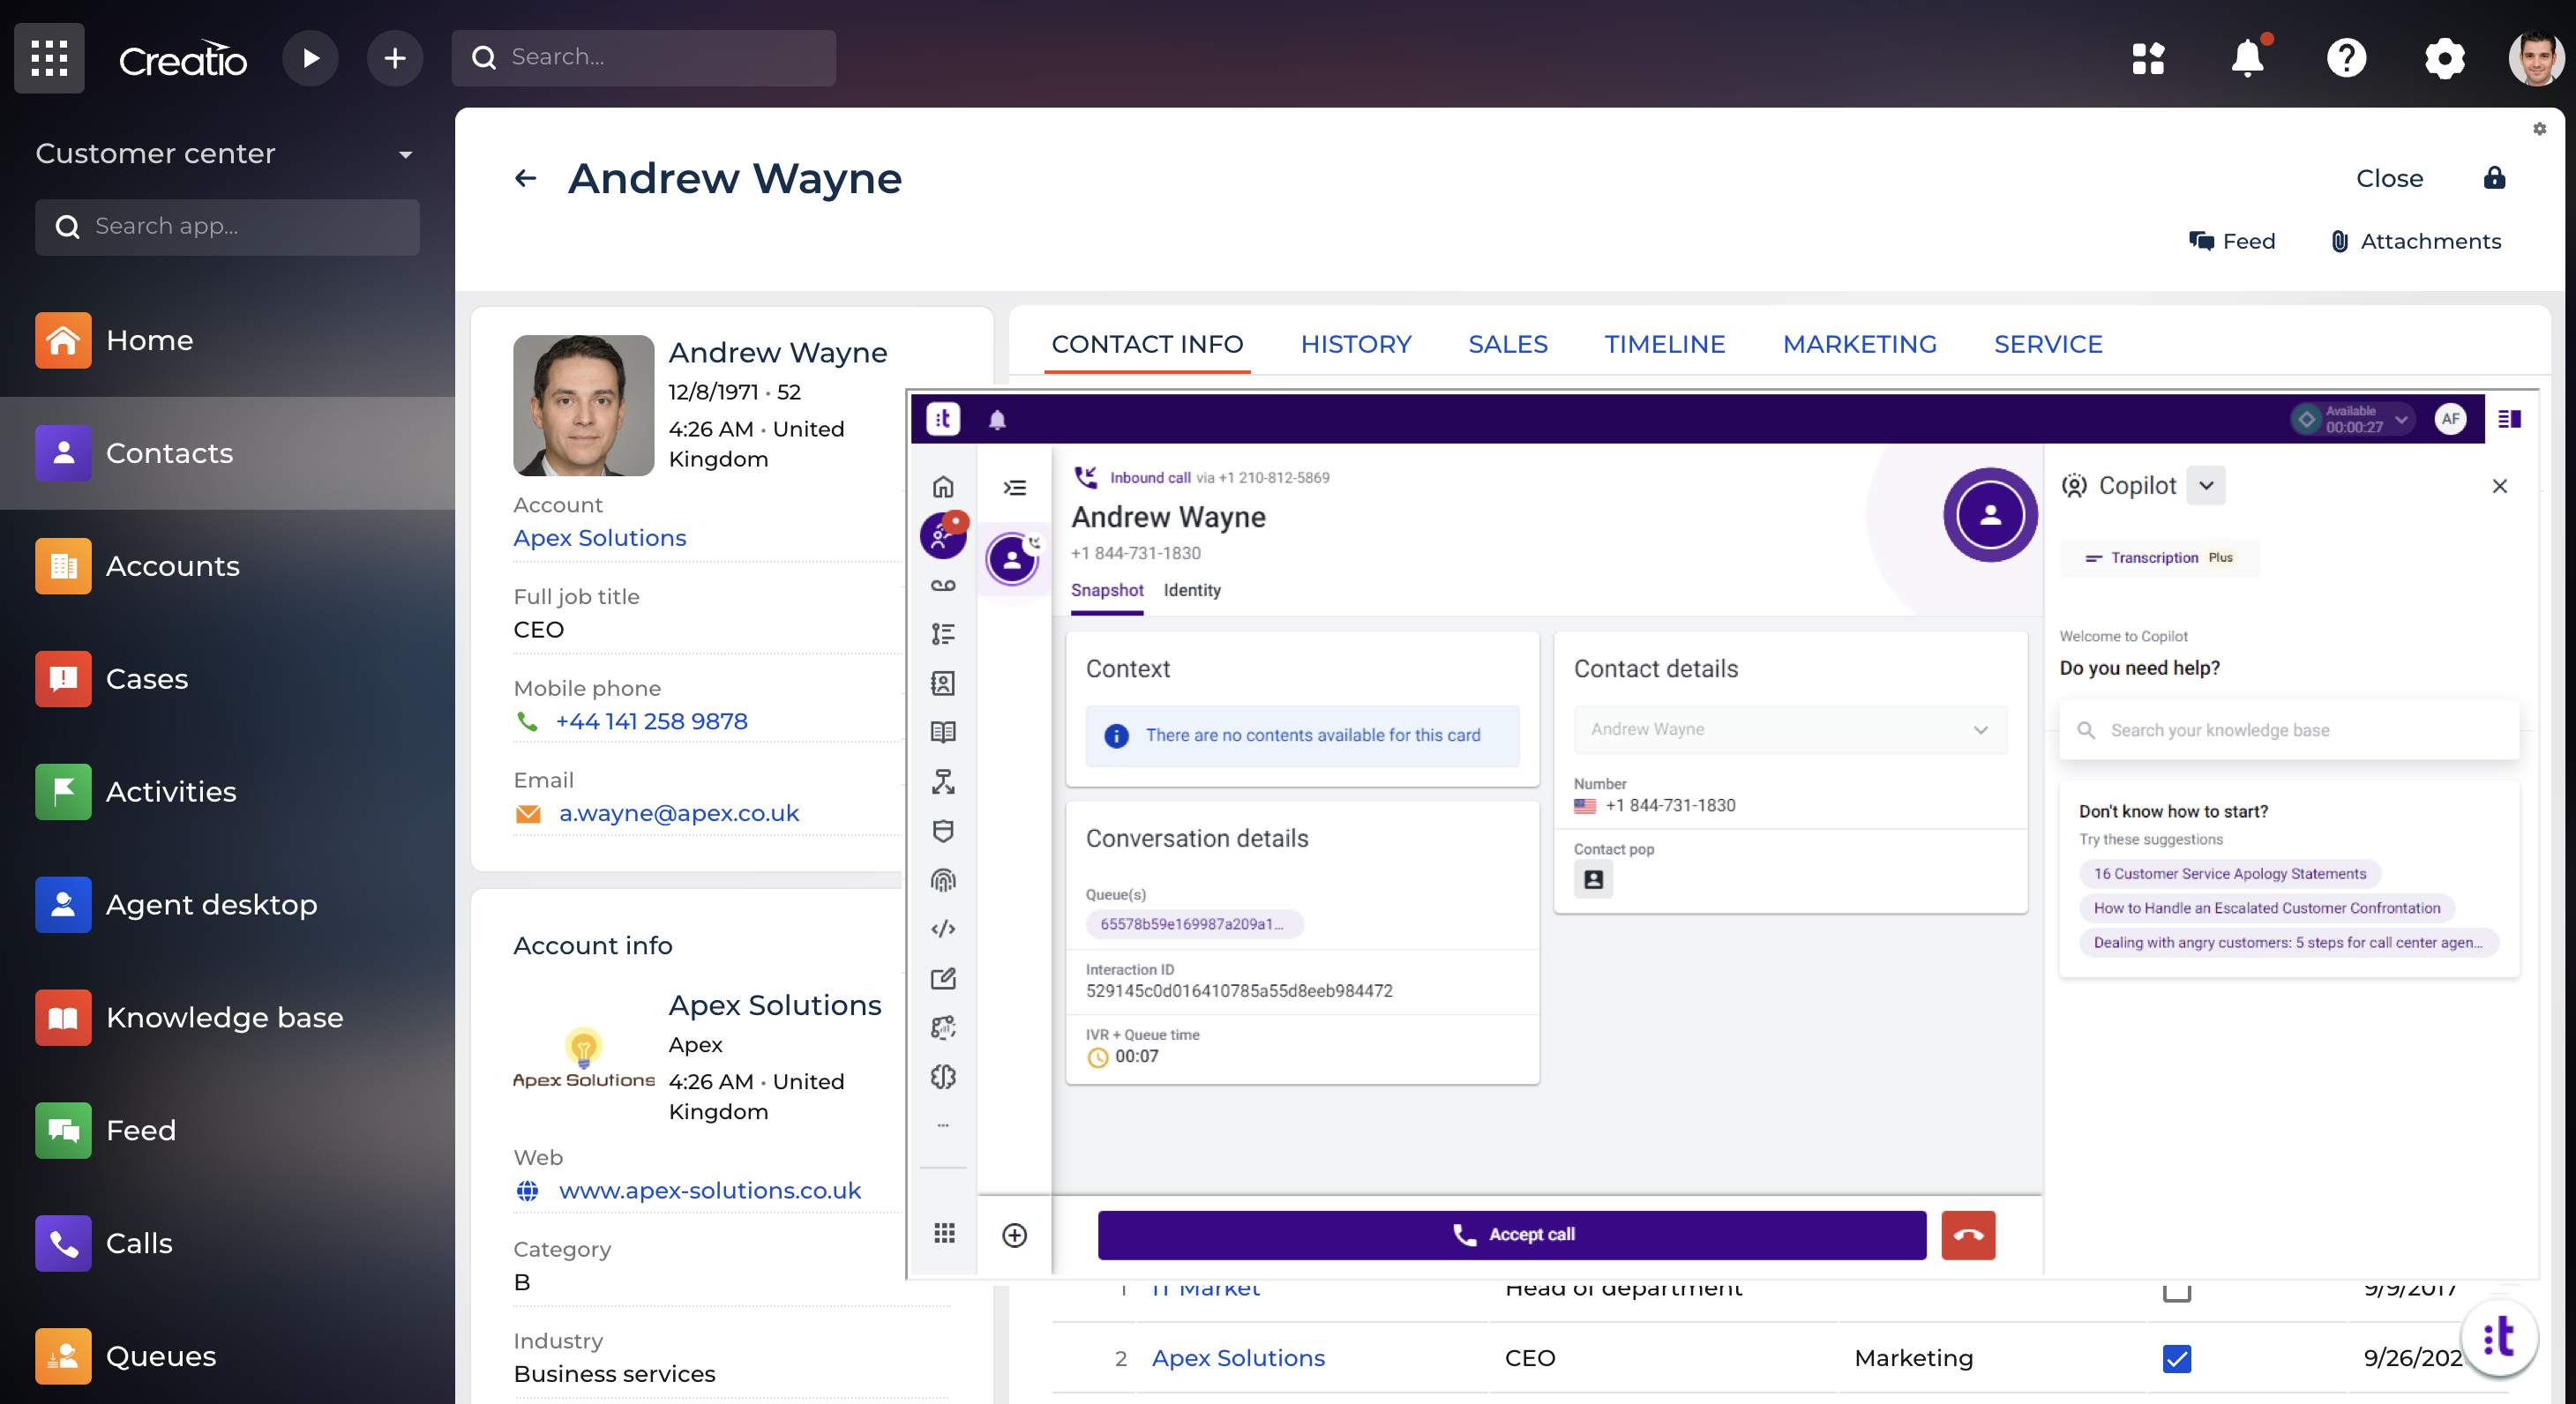
Task: Open the Apex Solutions account link under Account
Action: (x=599, y=538)
